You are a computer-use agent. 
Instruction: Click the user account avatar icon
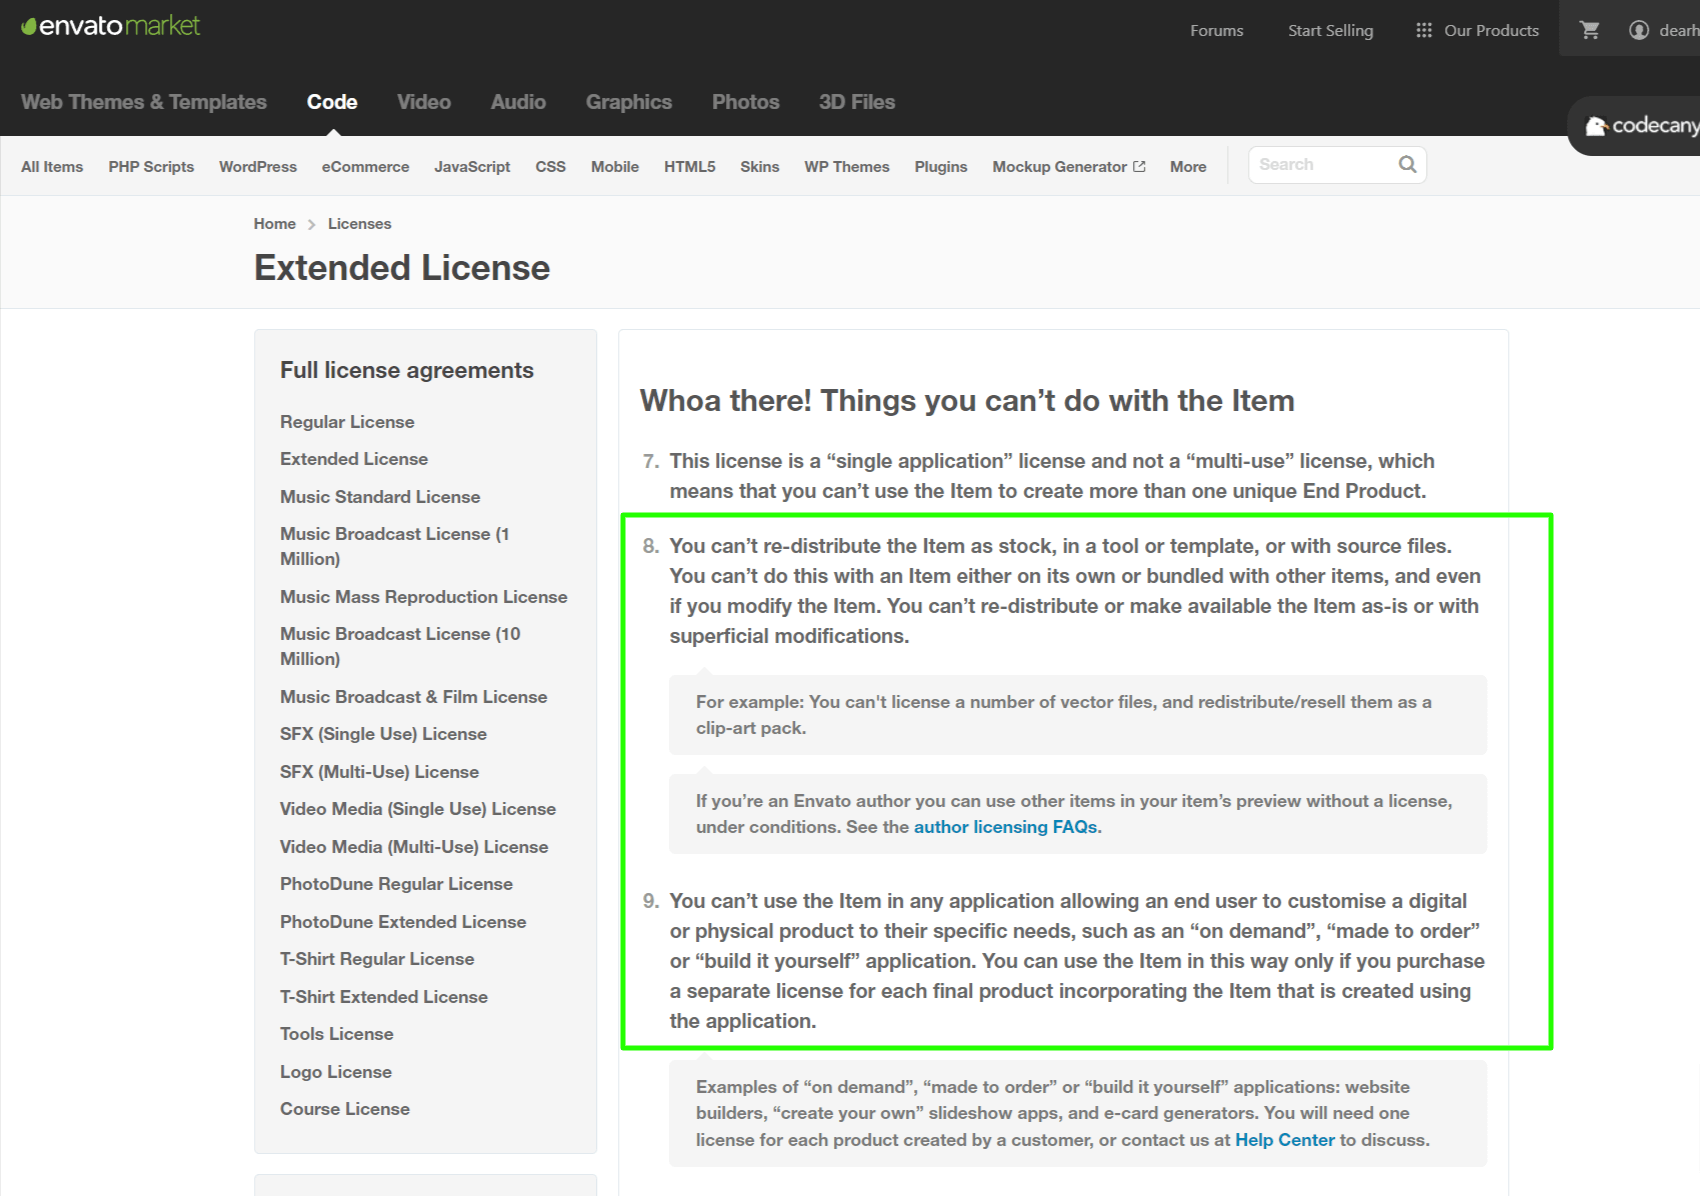[1638, 30]
